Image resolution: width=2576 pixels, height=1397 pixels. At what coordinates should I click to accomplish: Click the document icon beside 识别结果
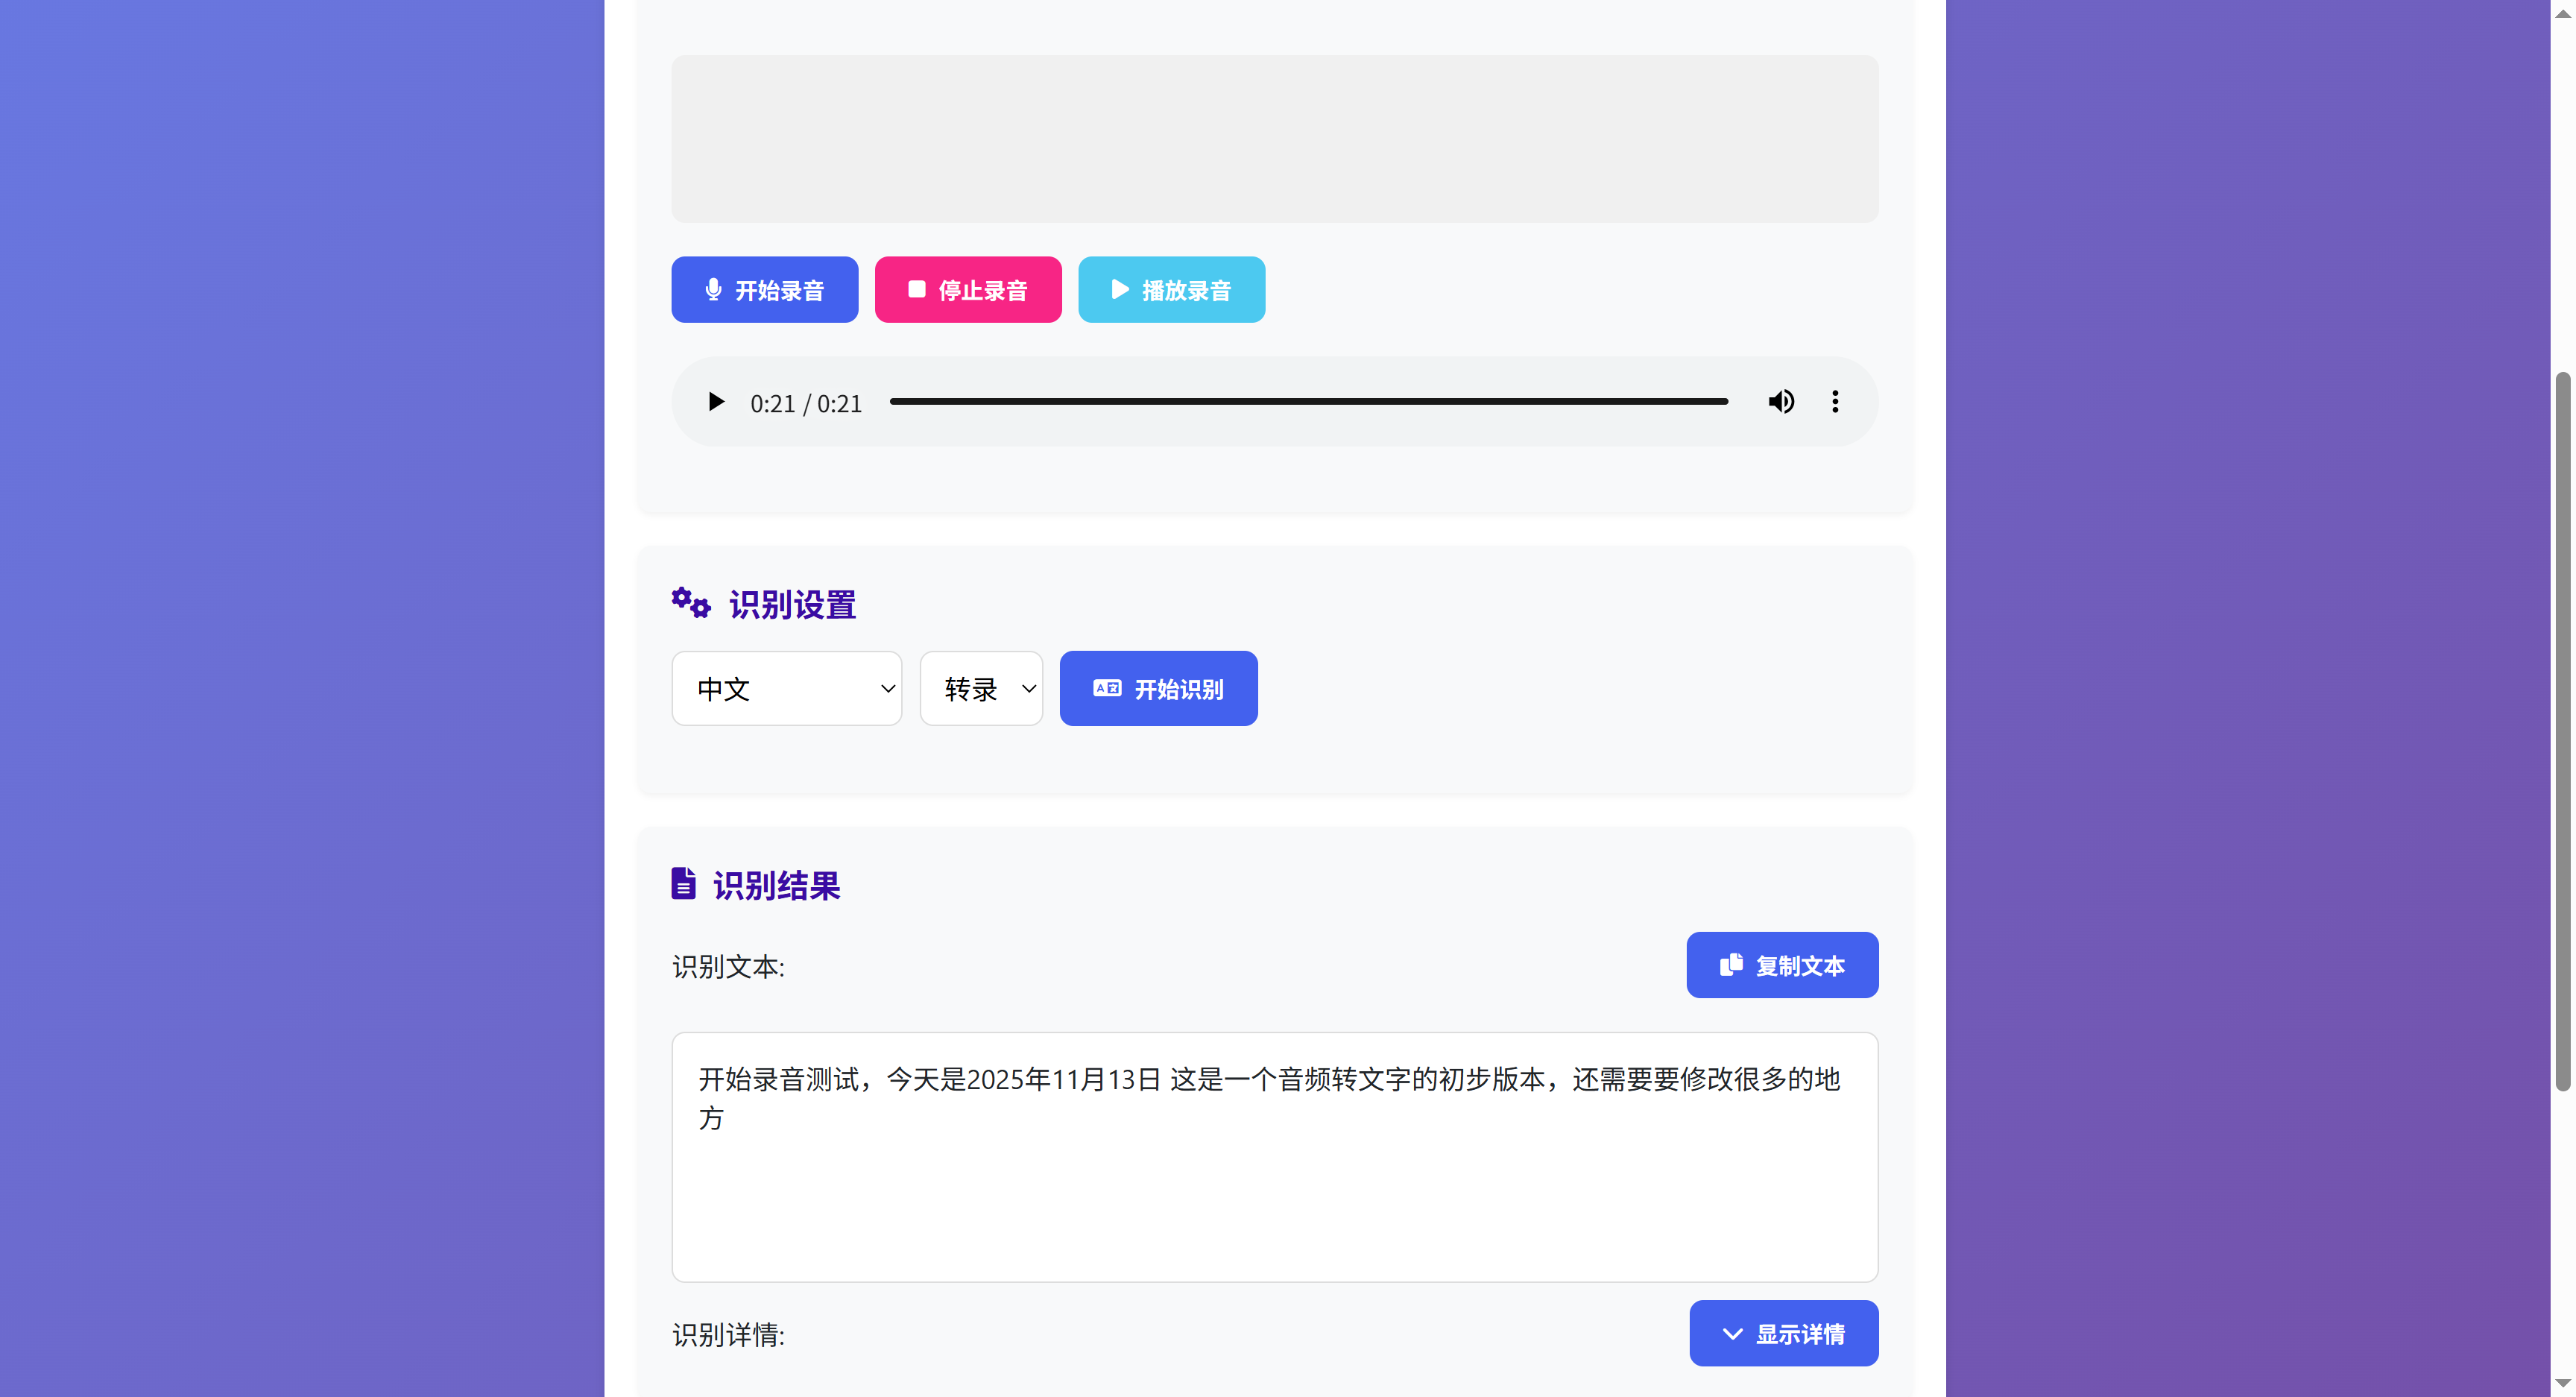683,884
